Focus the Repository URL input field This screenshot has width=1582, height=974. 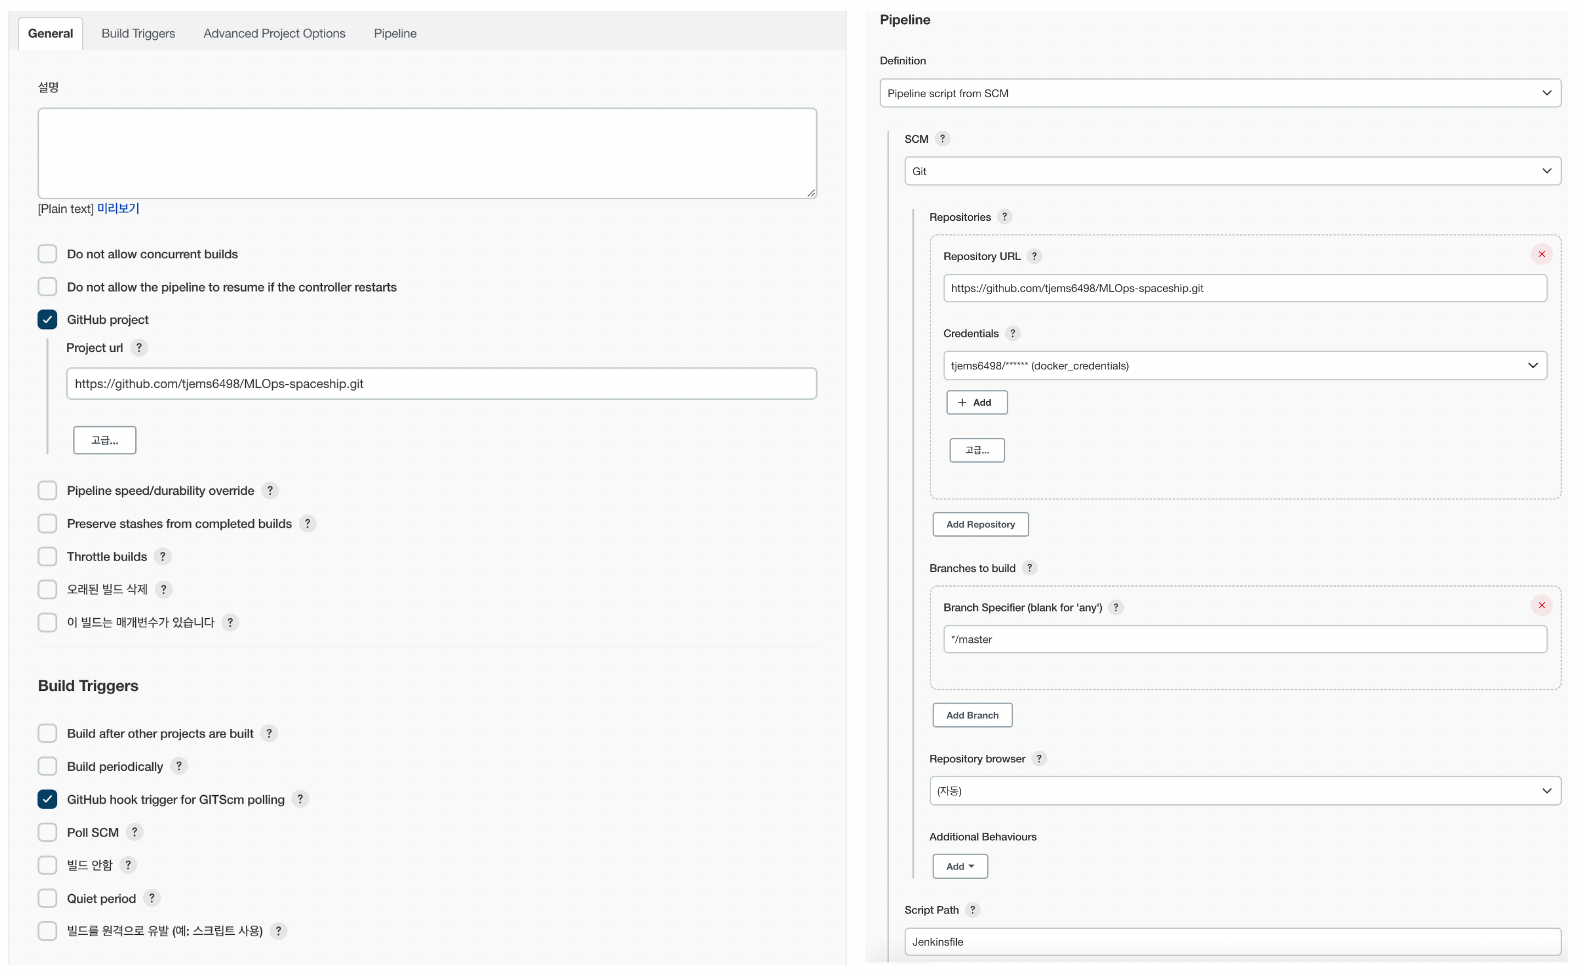1245,288
